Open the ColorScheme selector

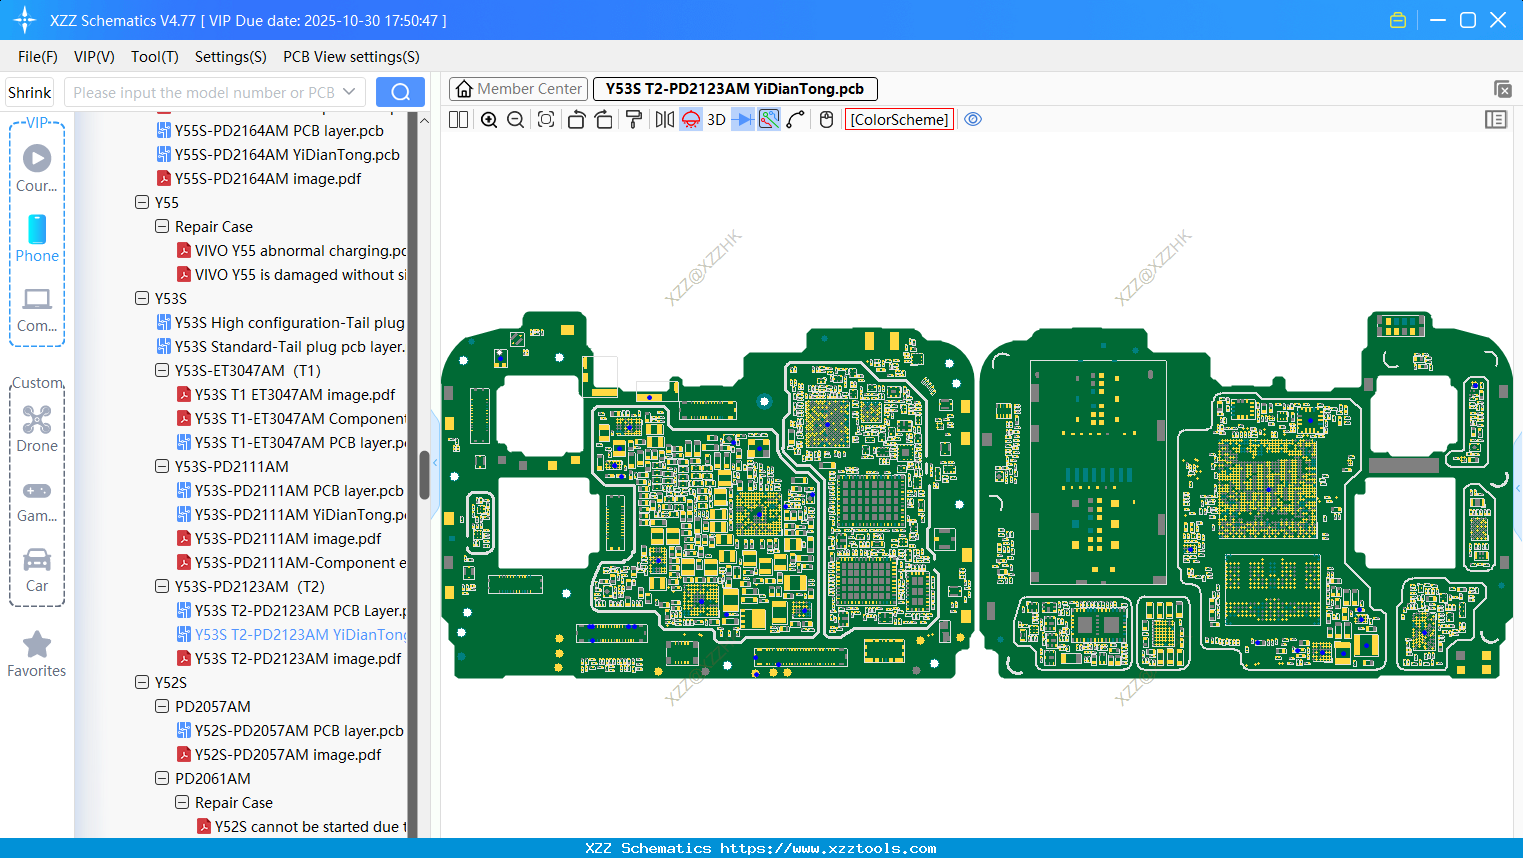point(899,120)
